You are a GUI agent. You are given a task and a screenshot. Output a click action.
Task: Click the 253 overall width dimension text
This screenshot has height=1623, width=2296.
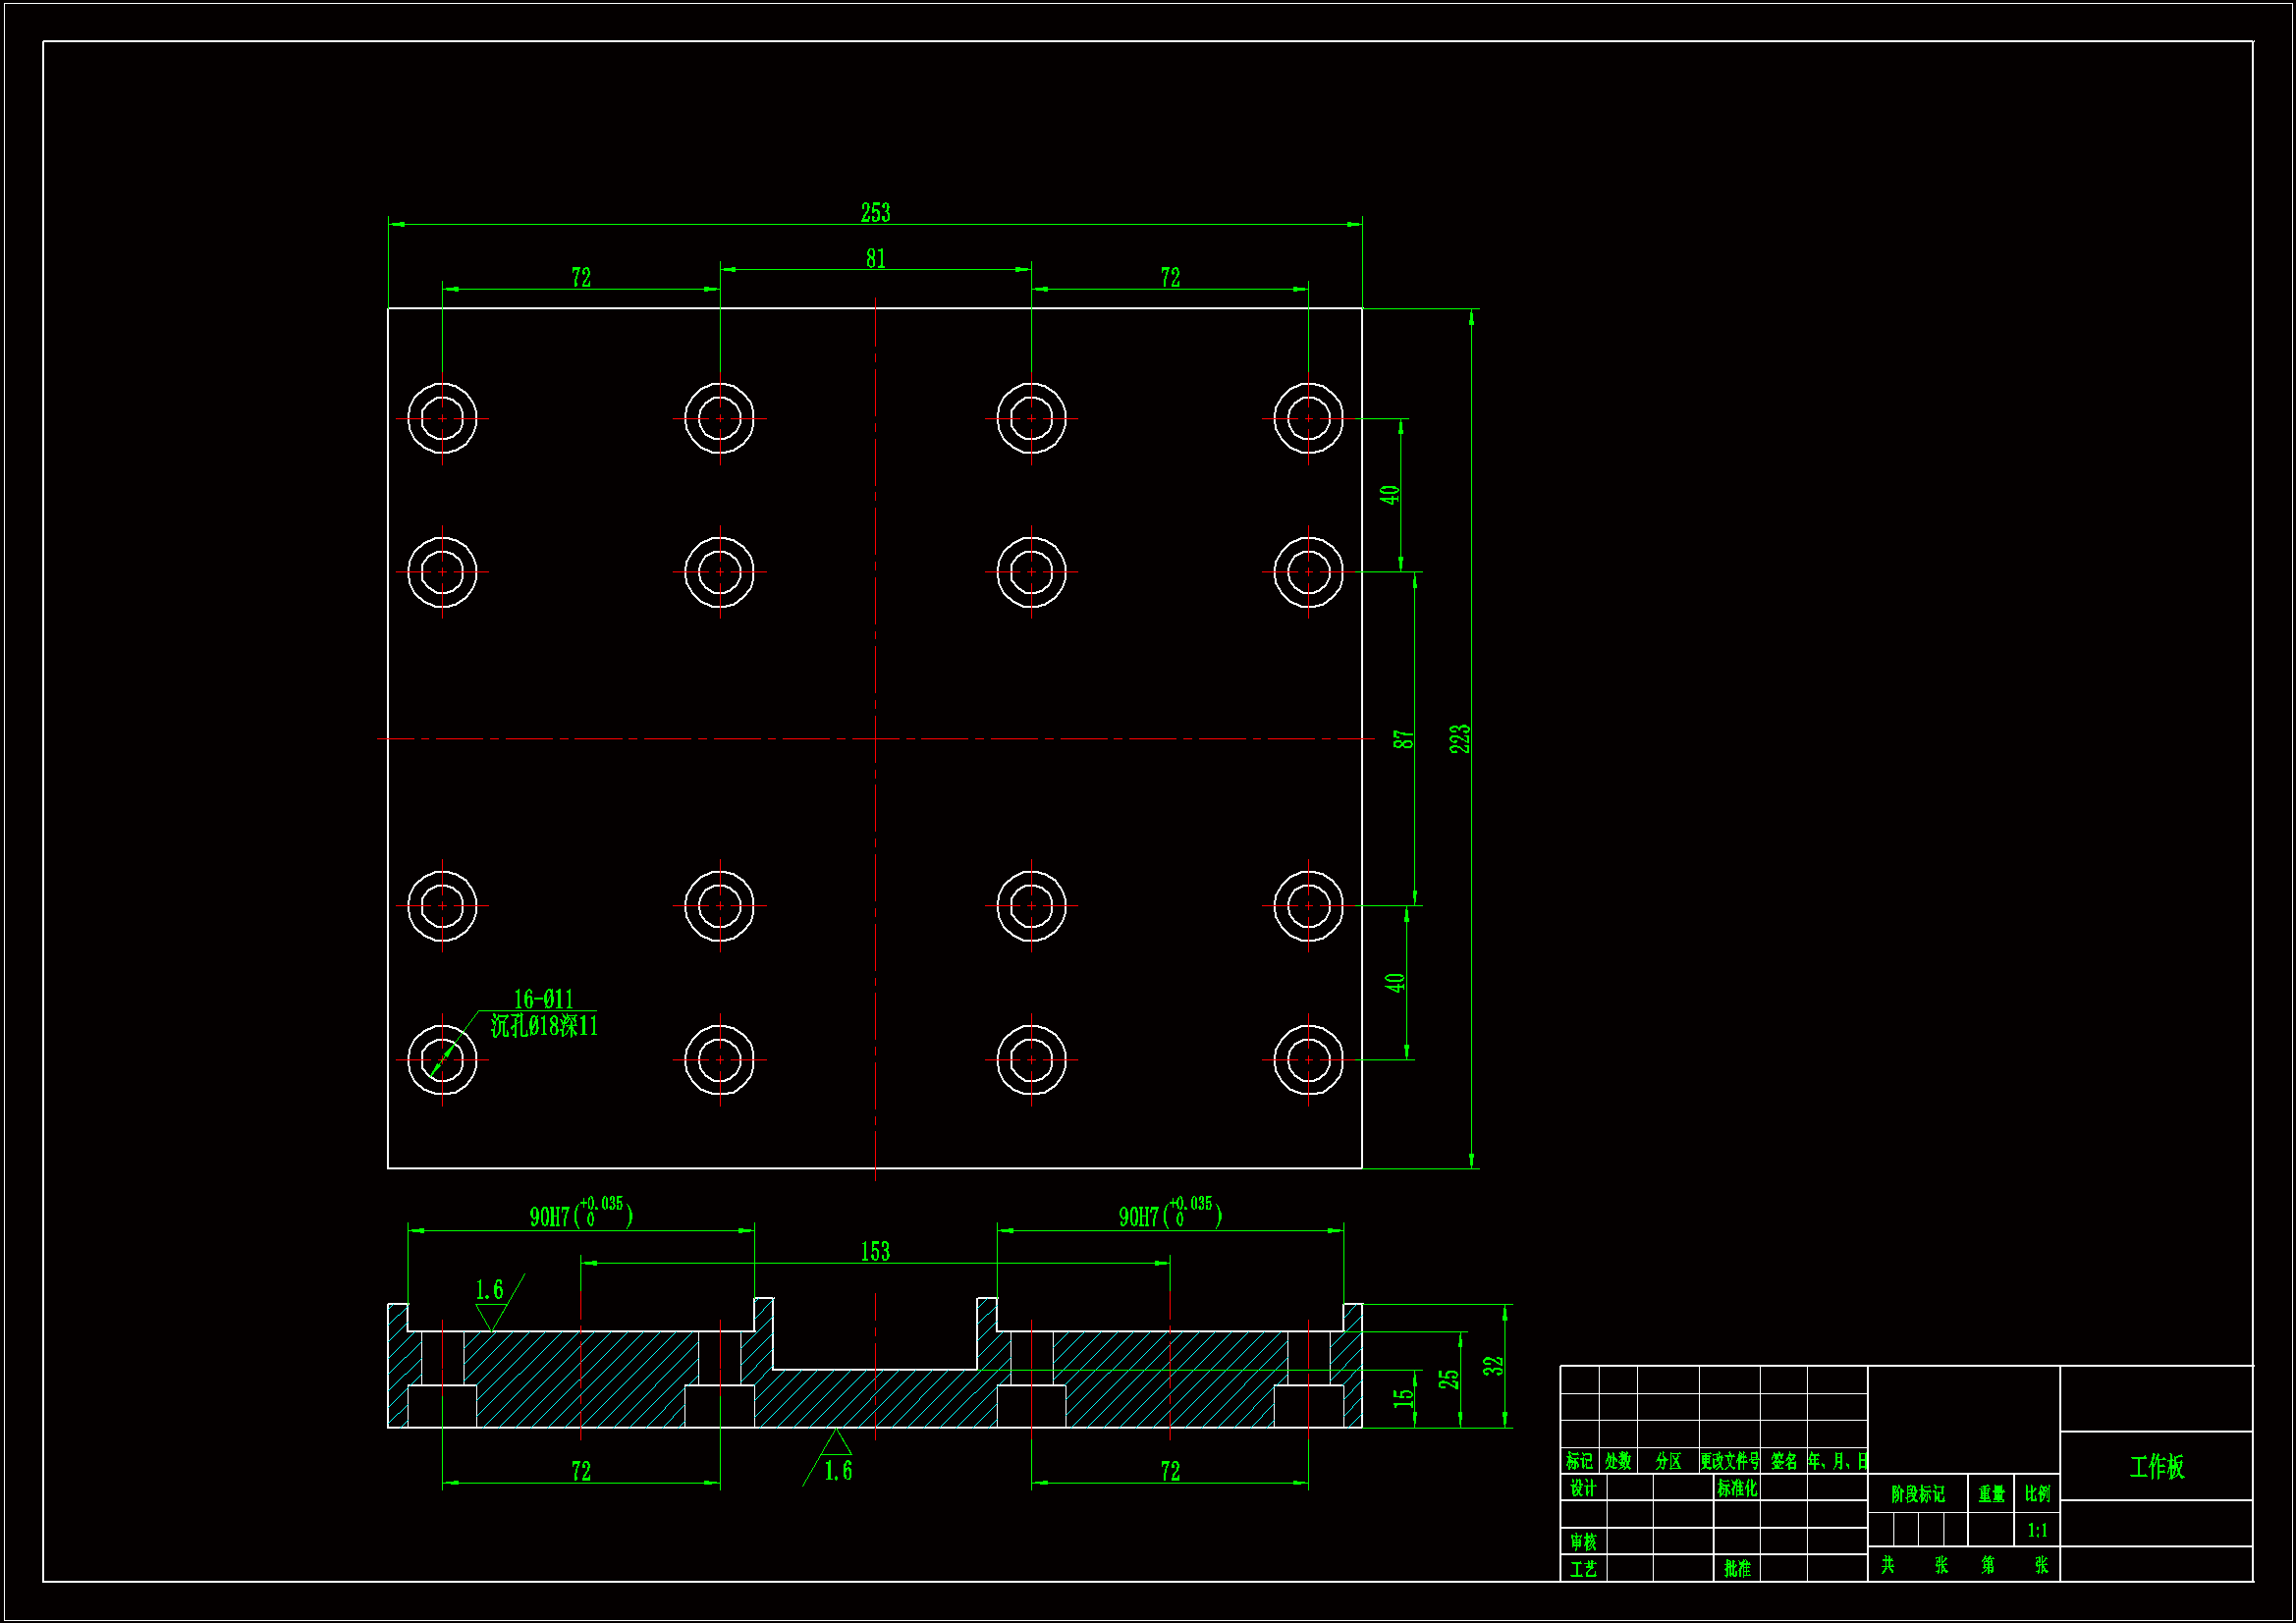click(x=875, y=213)
